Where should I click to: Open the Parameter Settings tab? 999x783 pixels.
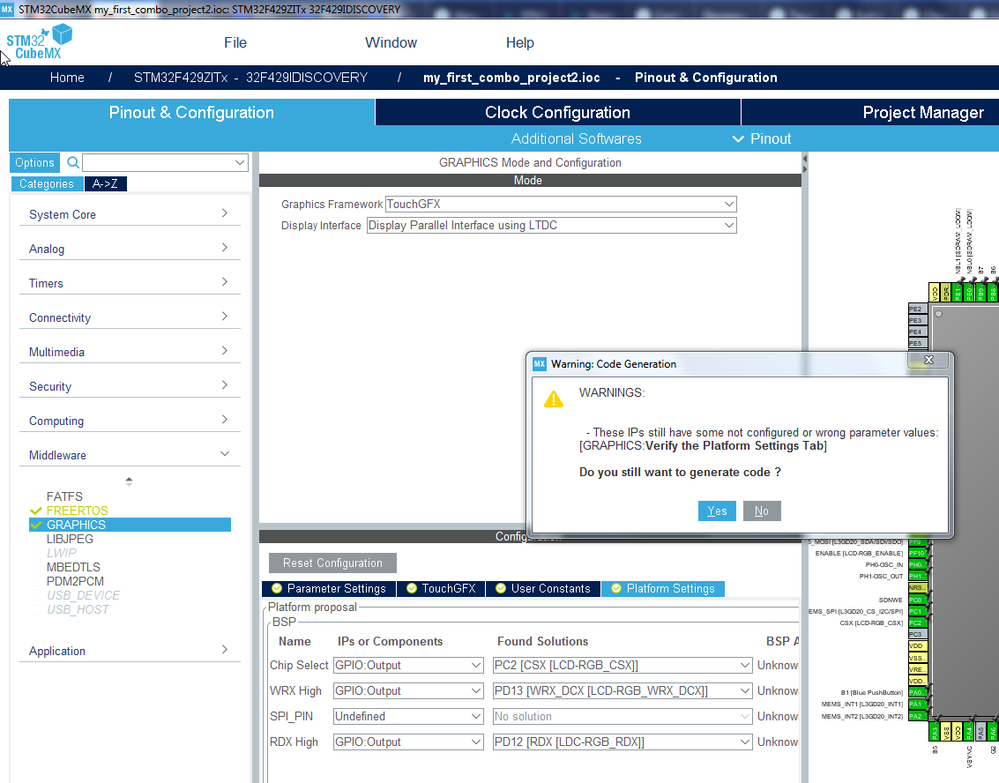point(329,589)
